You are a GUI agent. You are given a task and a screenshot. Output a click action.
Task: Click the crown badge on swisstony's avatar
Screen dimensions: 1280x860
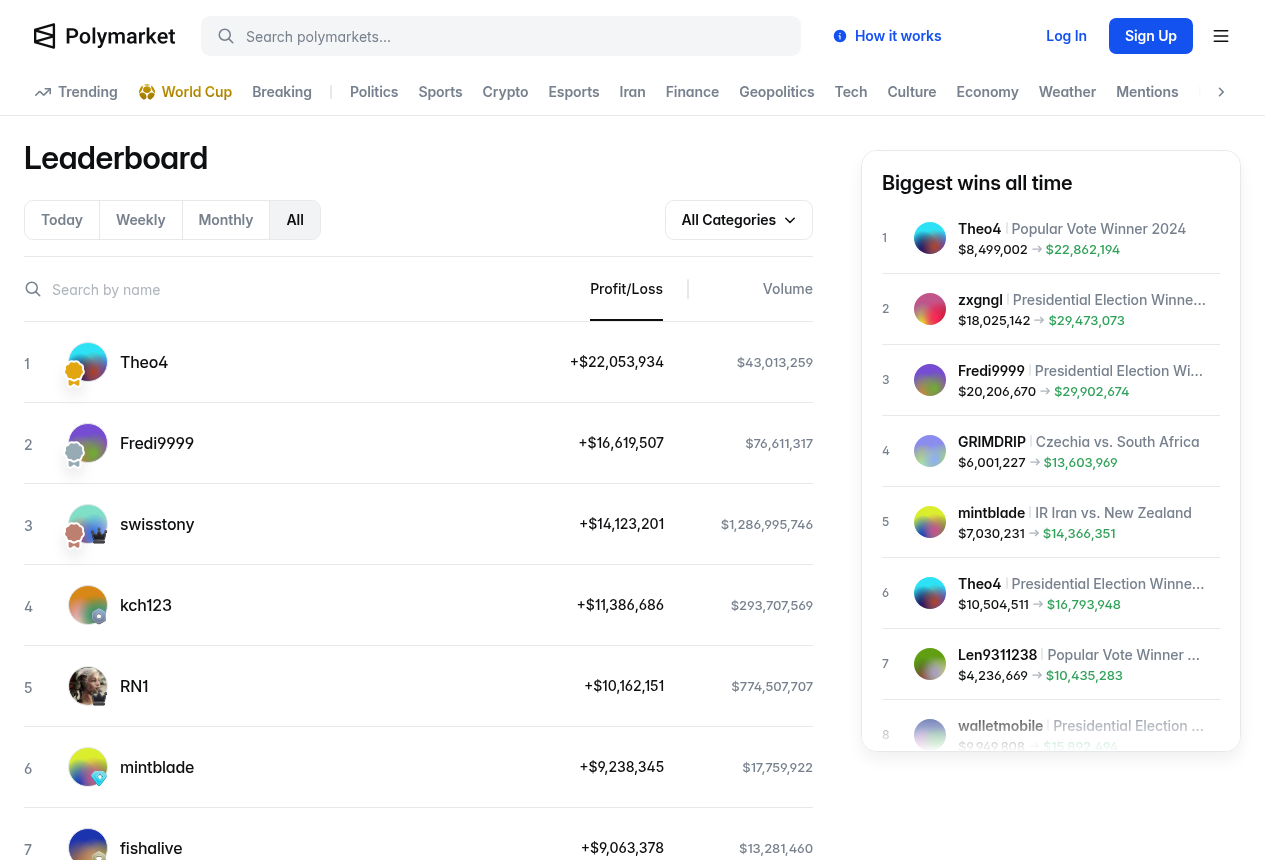[x=99, y=536]
